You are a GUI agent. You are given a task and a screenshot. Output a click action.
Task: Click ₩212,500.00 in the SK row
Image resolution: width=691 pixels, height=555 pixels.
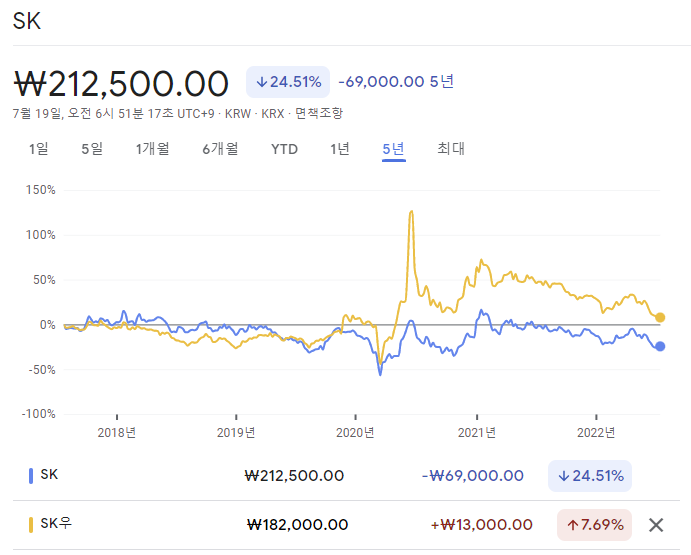pos(294,476)
